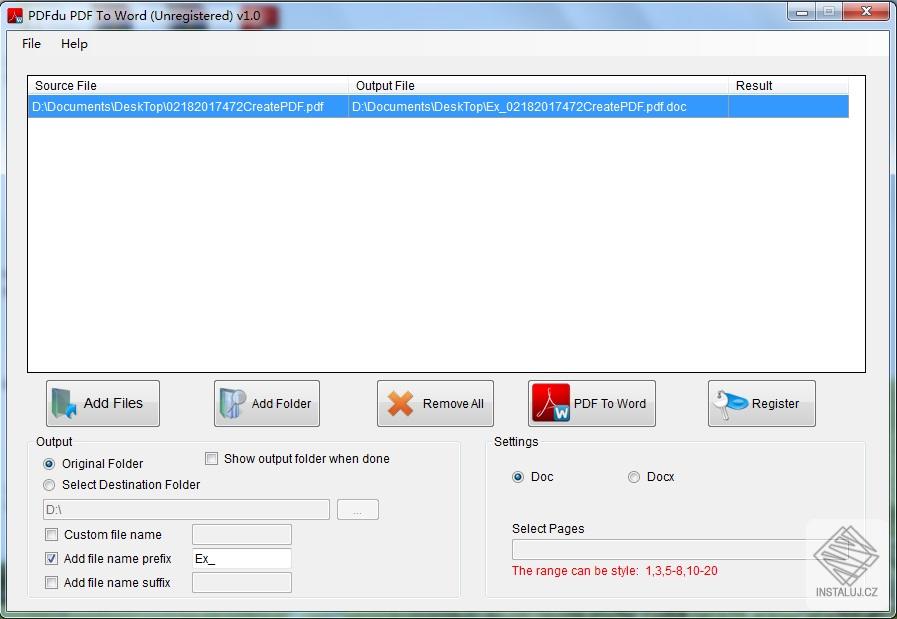897x619 pixels.
Task: Select source file 02182017472CreatePDF.pdf cell
Action: click(x=188, y=107)
